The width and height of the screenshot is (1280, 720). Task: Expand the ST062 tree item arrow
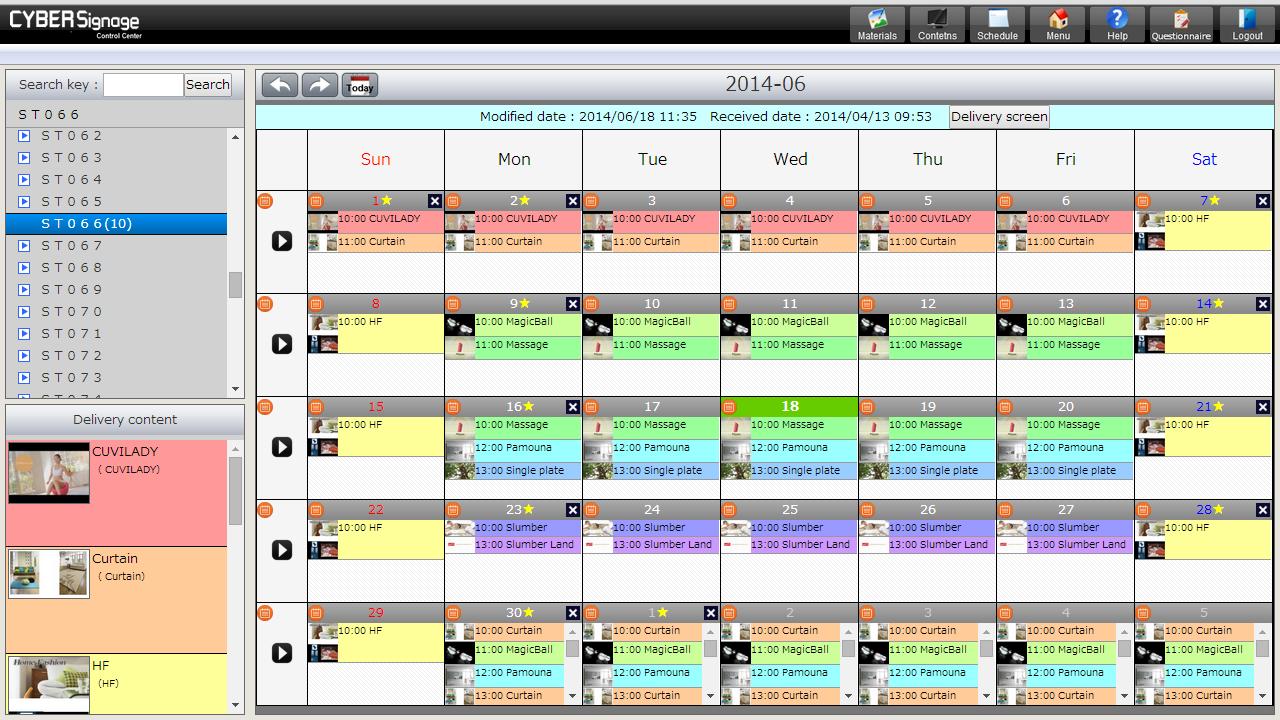coord(25,136)
